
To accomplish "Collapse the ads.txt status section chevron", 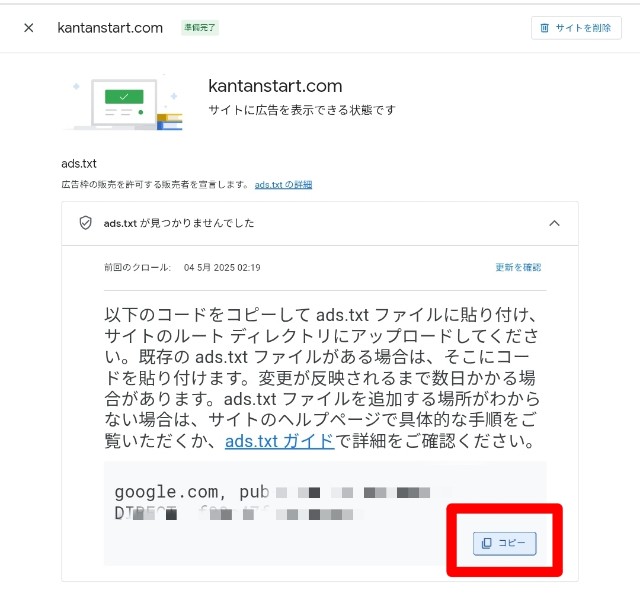I will [554, 223].
